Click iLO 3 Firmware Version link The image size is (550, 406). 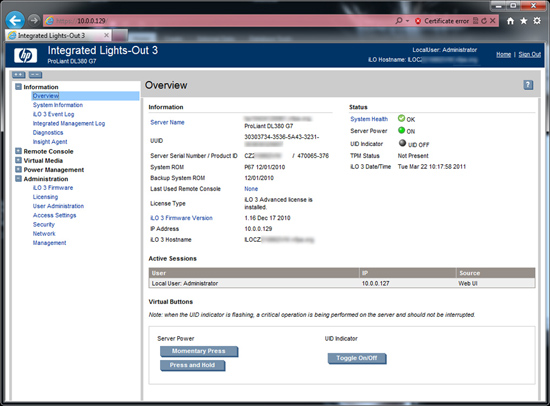181,218
